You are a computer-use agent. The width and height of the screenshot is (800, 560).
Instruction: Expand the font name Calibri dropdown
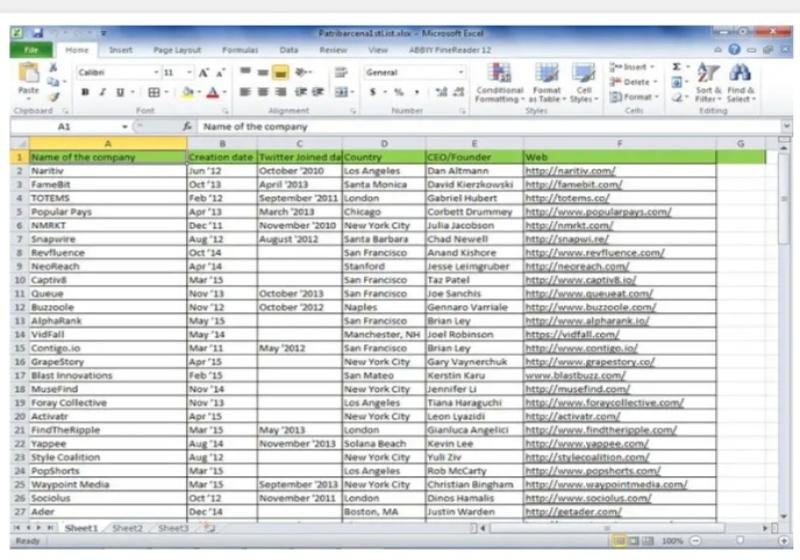click(x=156, y=73)
